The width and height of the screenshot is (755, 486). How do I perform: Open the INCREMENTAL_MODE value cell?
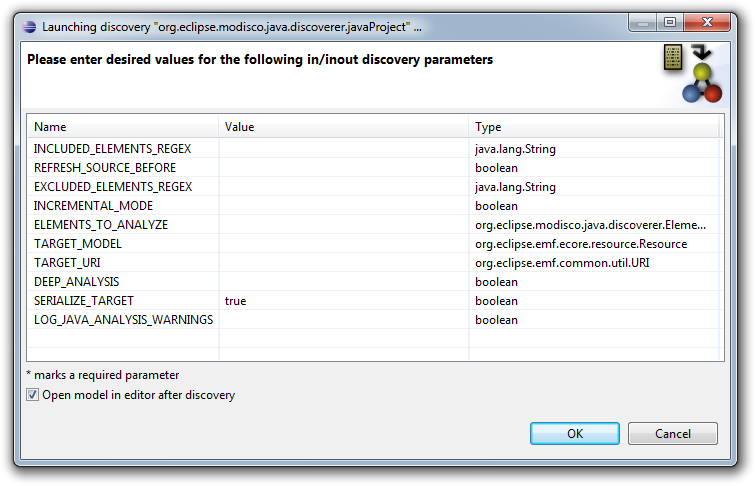(x=344, y=206)
